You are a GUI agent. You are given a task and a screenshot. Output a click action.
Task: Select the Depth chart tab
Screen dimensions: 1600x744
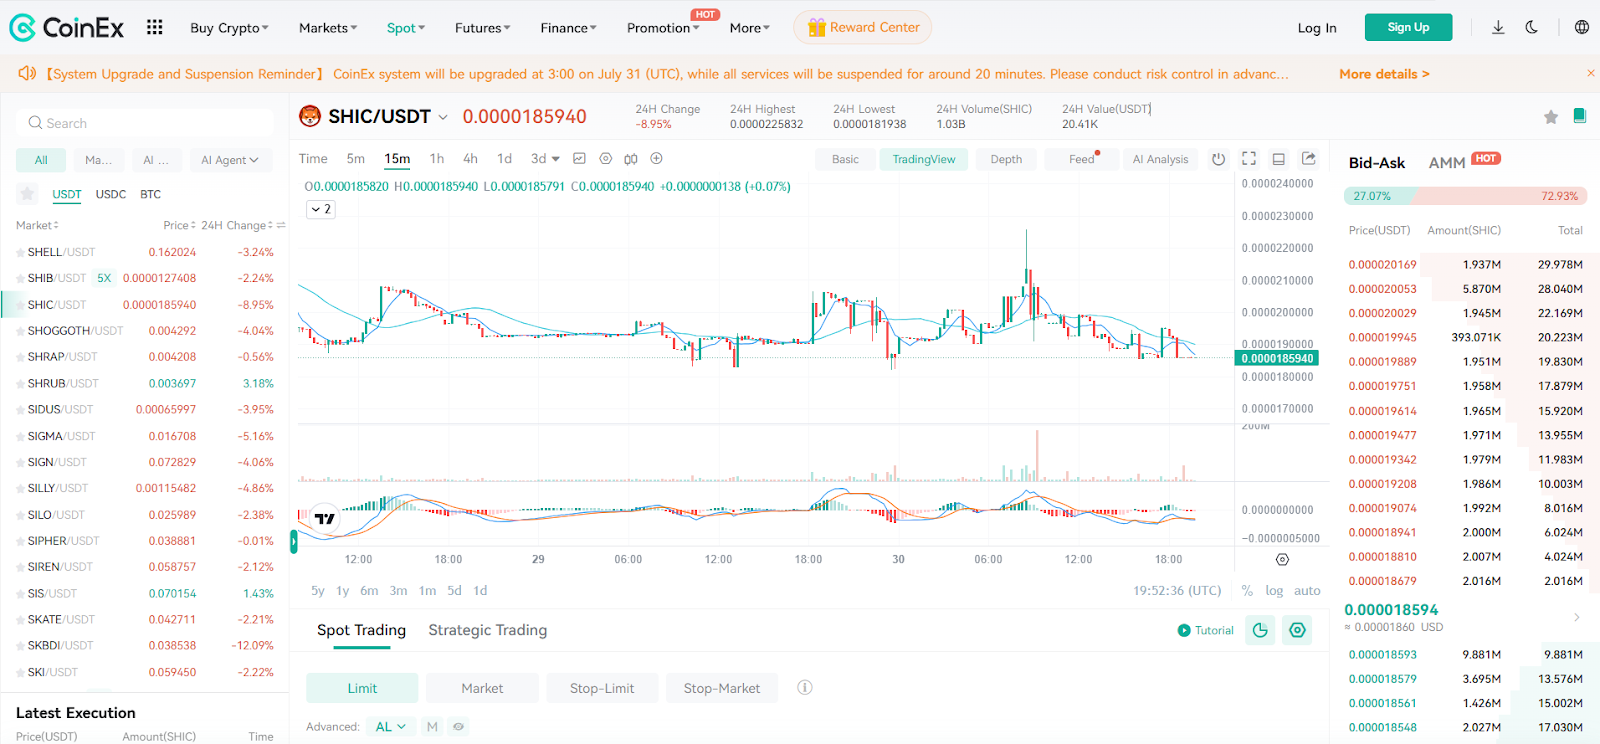click(1006, 159)
